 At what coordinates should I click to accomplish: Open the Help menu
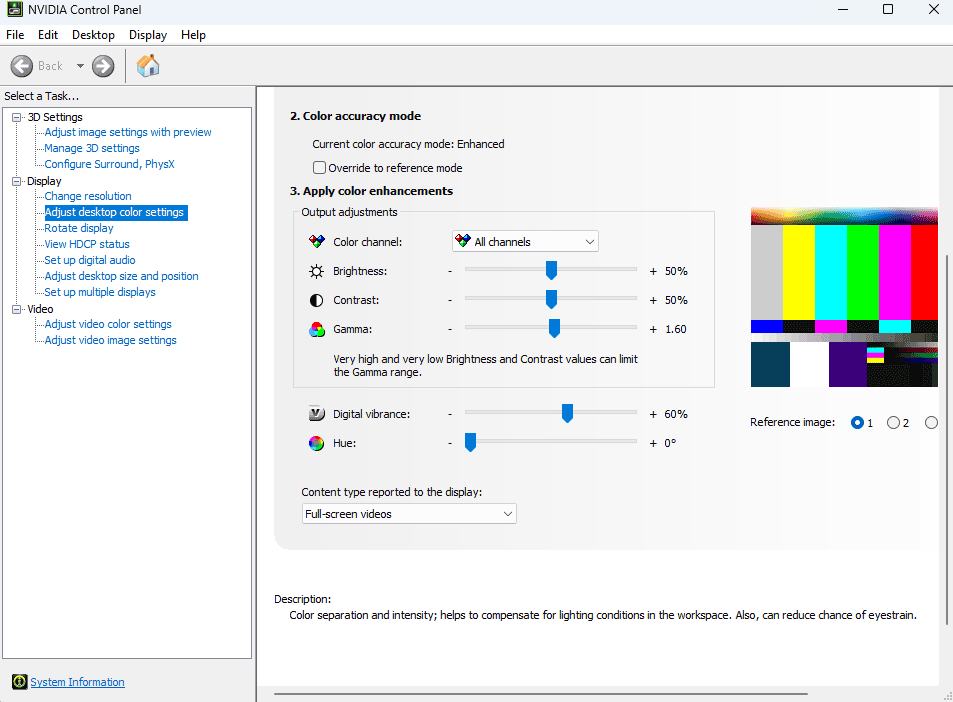(193, 35)
